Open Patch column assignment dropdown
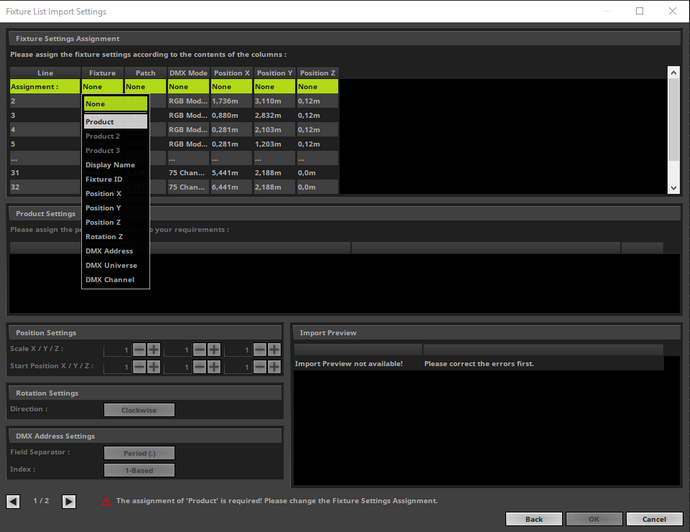The width and height of the screenshot is (690, 532). point(145,87)
